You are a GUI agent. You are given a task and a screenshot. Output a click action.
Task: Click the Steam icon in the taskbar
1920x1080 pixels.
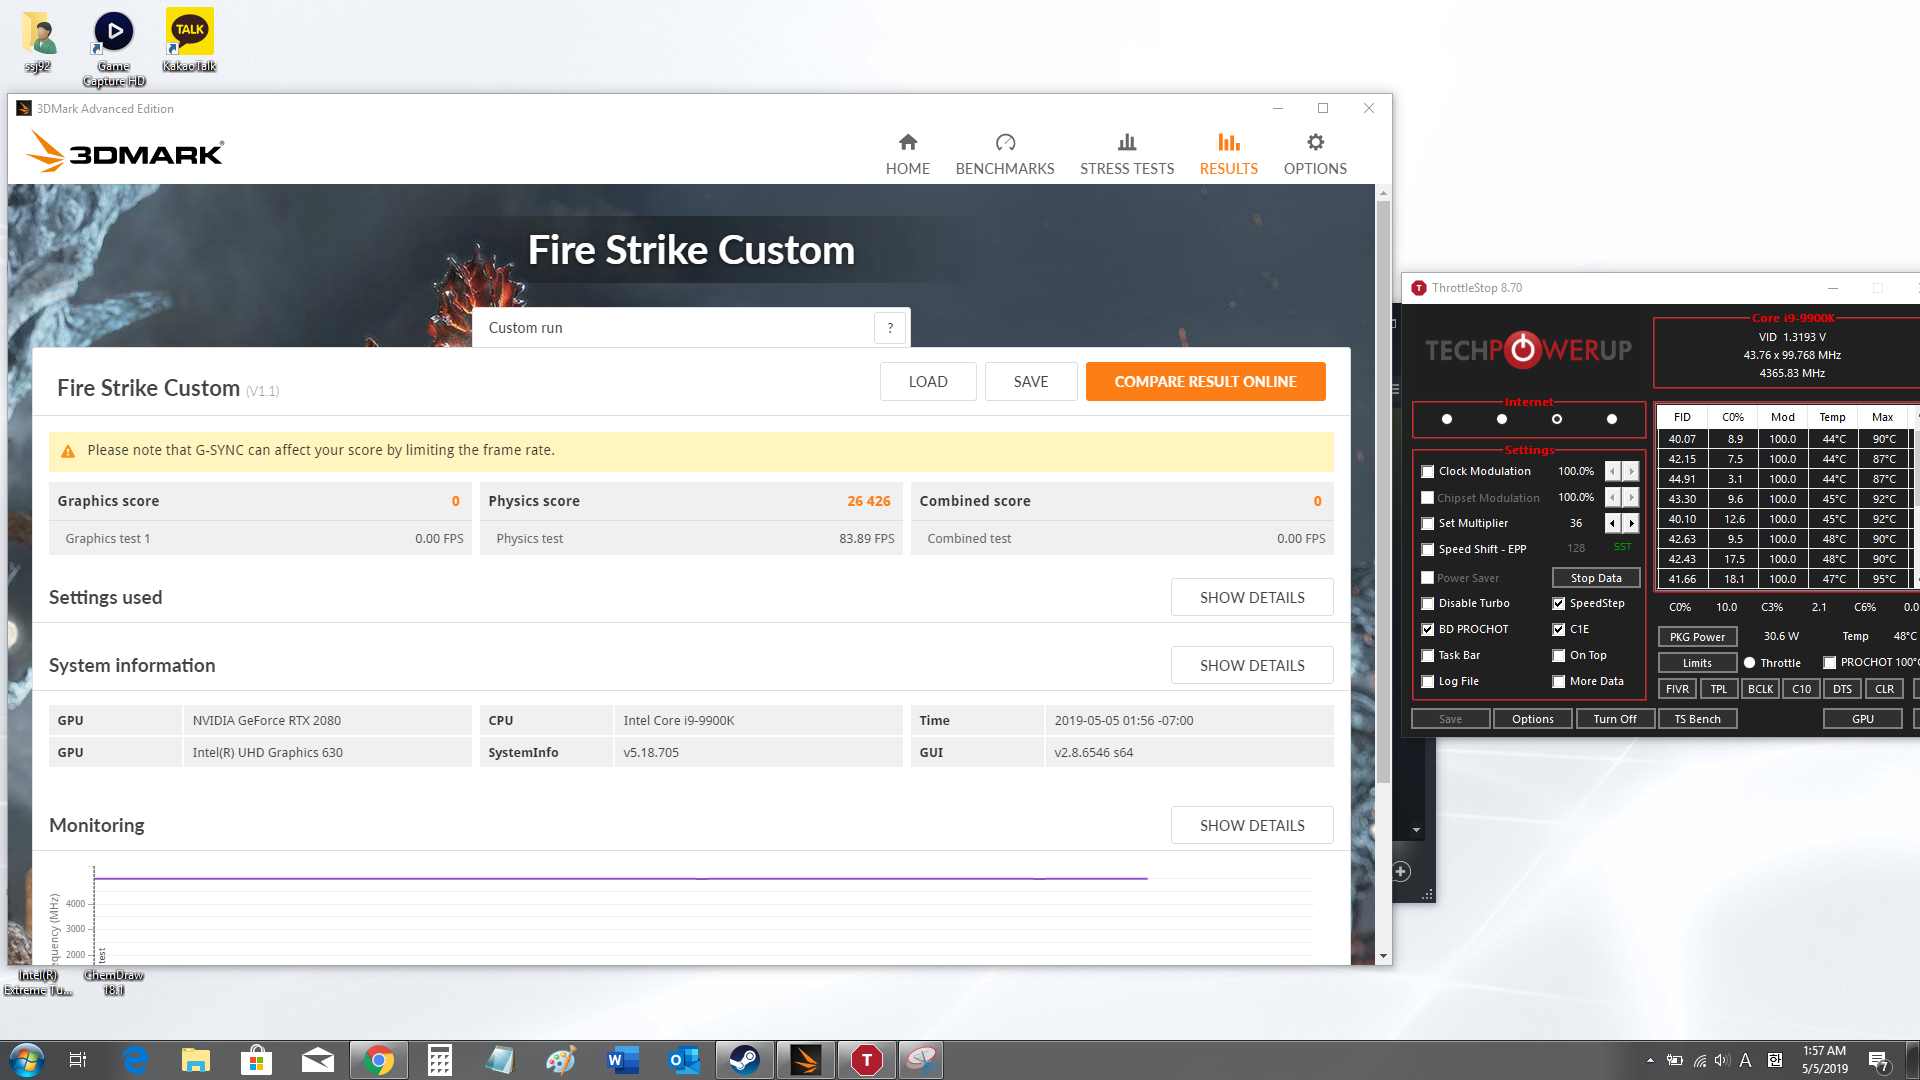point(744,1060)
